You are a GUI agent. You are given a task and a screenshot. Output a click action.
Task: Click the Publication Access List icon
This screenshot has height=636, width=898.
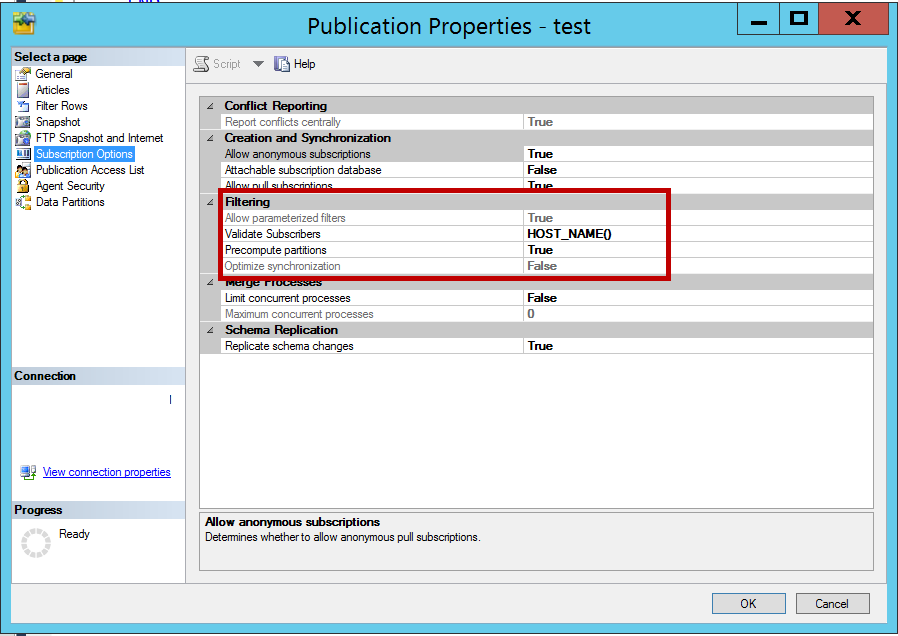pyautogui.click(x=23, y=170)
